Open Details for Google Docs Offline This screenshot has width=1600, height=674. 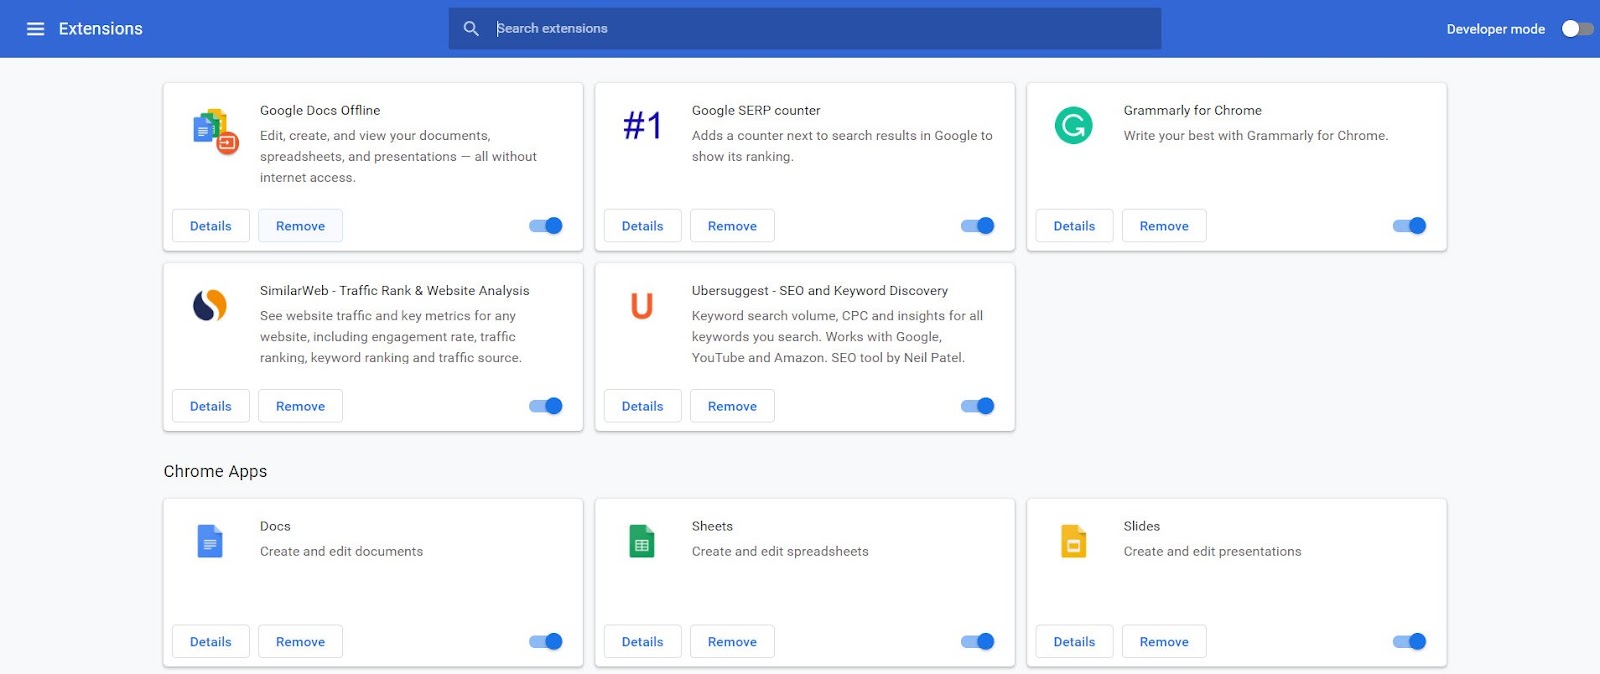click(x=211, y=226)
